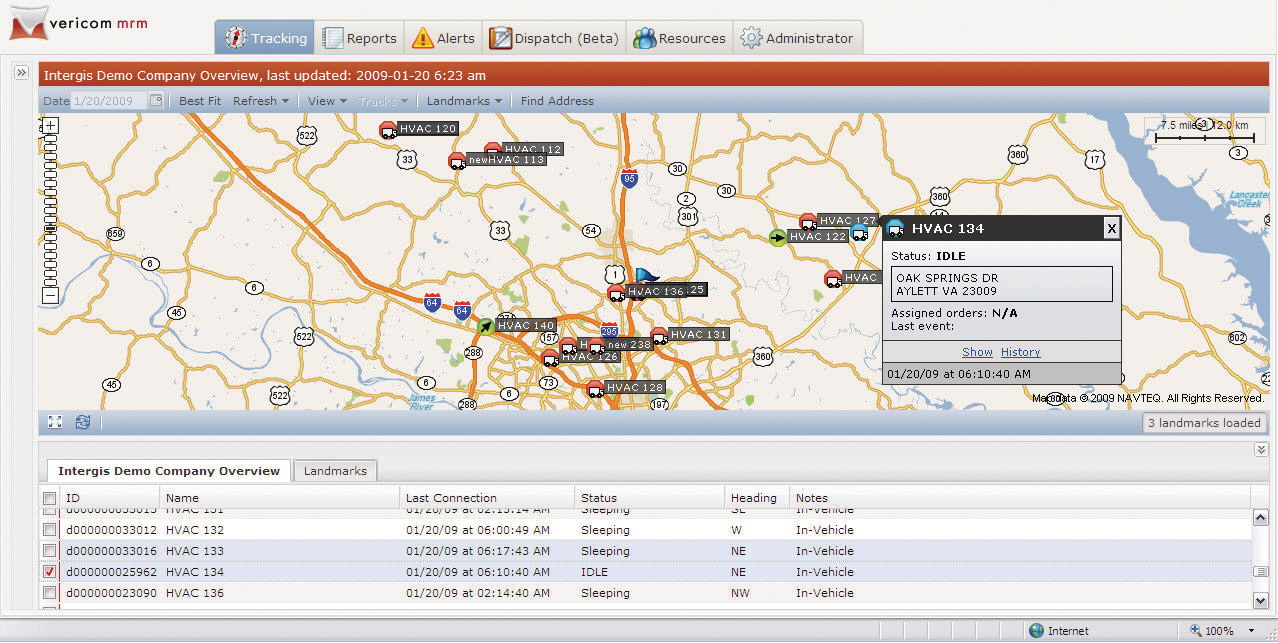
Task: Open the View dropdown menu
Action: [327, 101]
